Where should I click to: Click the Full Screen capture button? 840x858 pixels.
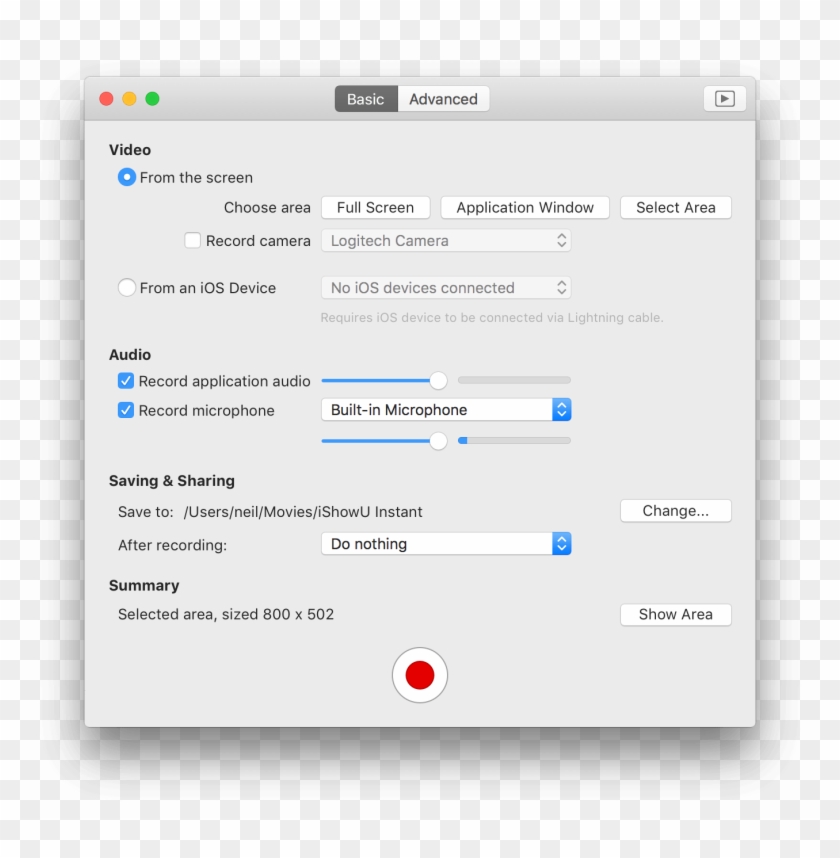coord(375,207)
